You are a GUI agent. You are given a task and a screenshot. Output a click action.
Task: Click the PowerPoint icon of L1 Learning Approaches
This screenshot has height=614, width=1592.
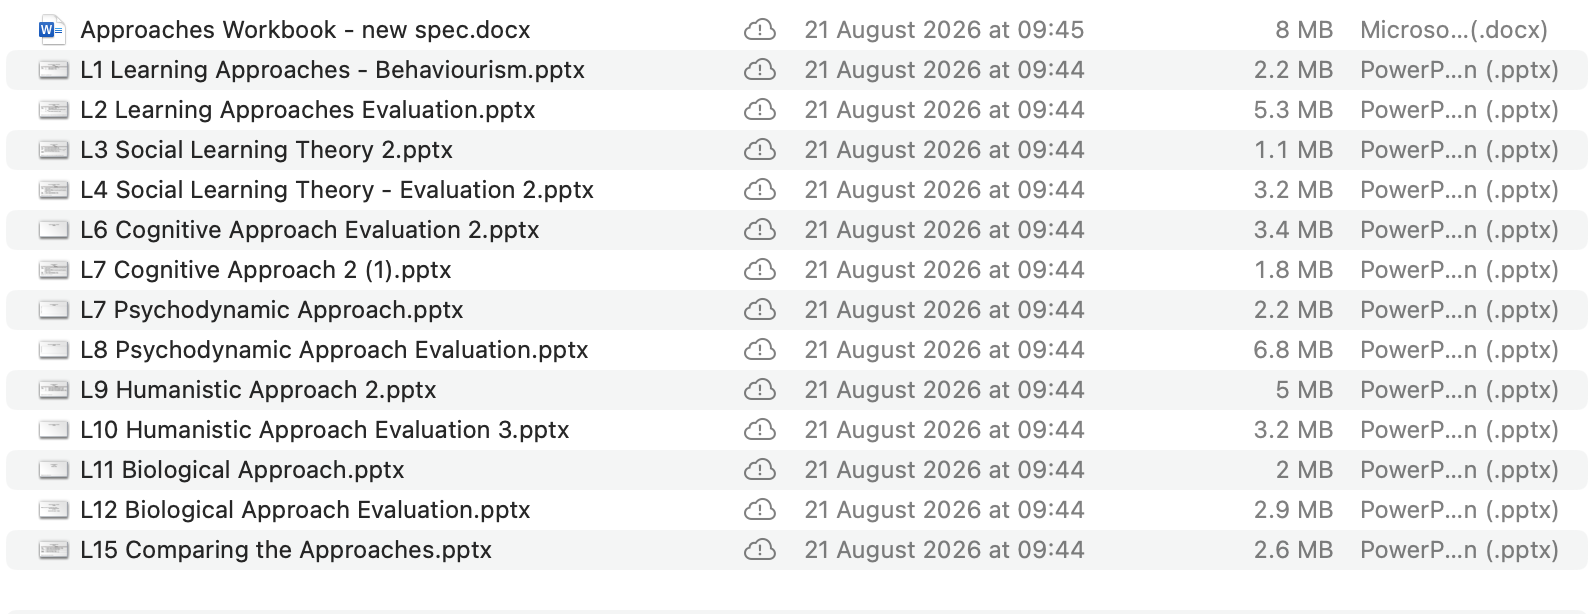pyautogui.click(x=53, y=70)
